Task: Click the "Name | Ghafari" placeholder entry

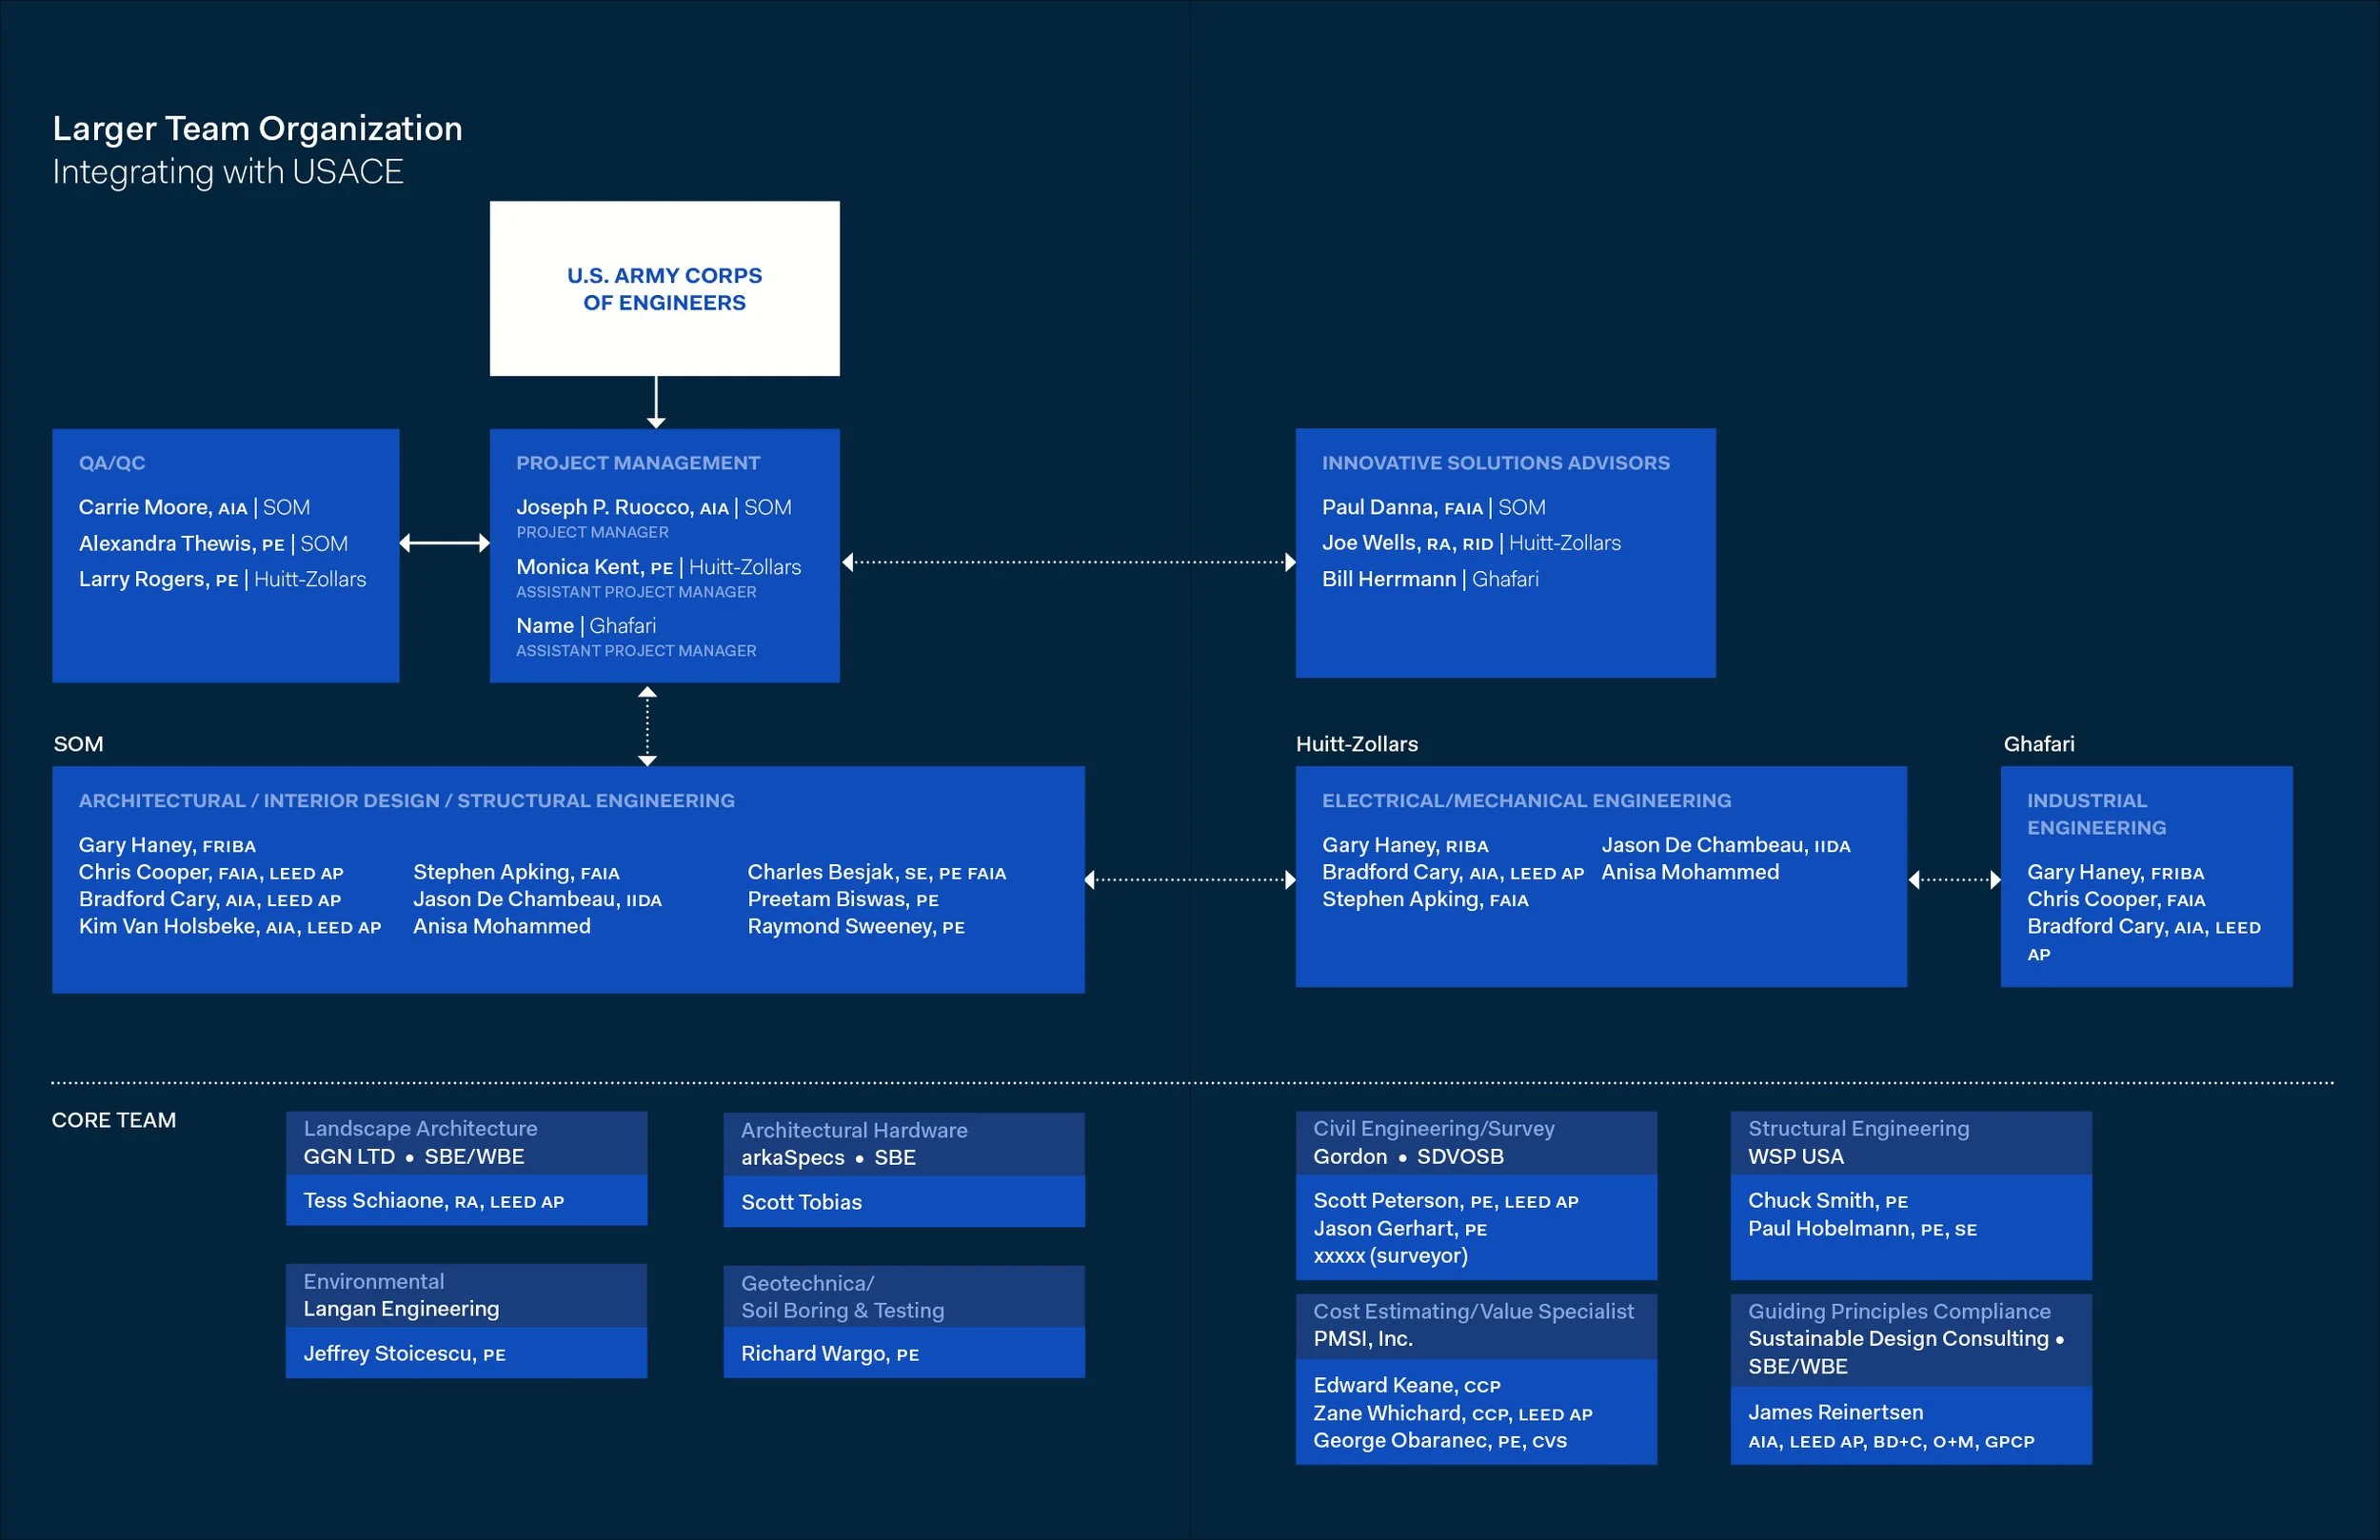Action: 586,626
